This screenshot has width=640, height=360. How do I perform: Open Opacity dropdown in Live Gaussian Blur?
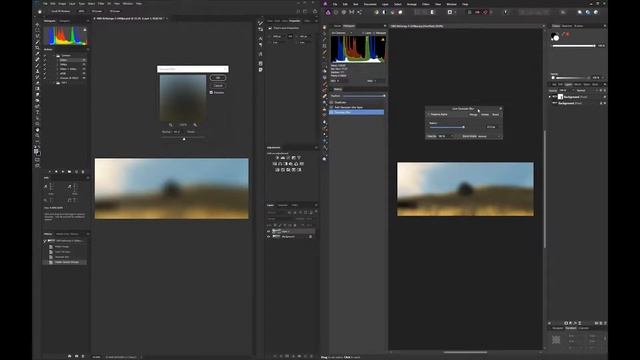click(445, 136)
